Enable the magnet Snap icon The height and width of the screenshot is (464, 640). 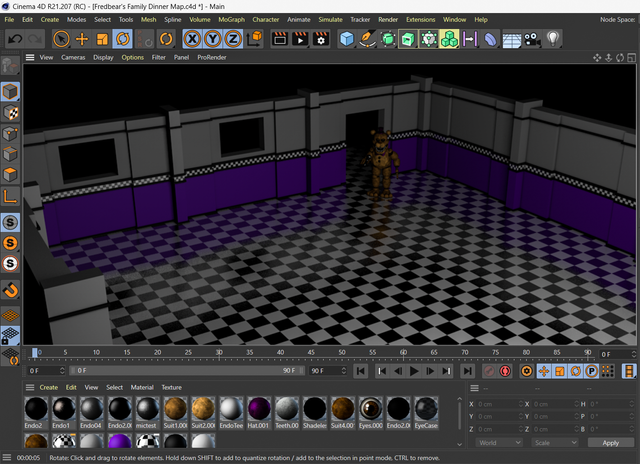[x=10, y=290]
